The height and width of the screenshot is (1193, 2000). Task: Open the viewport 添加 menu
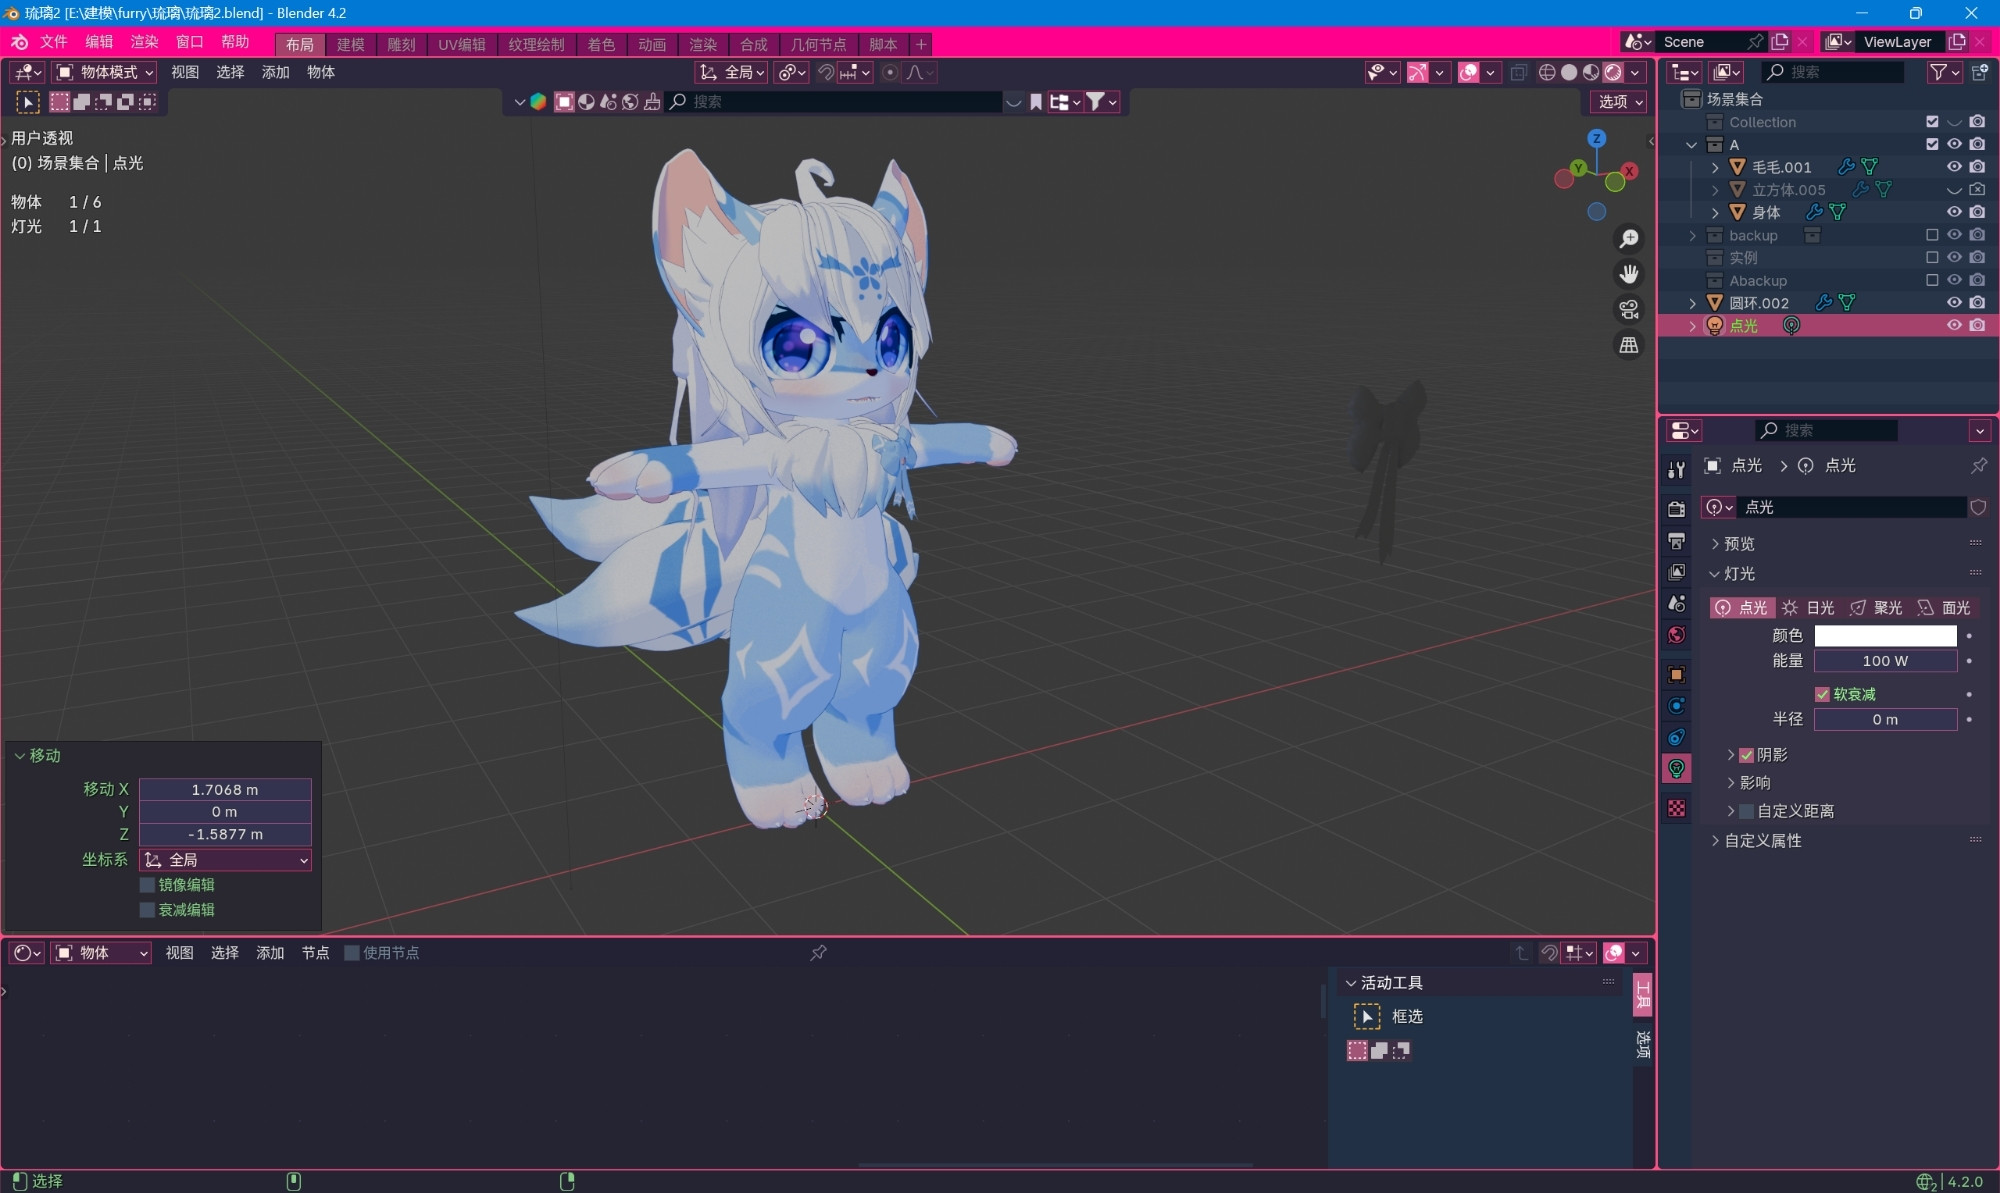(275, 72)
